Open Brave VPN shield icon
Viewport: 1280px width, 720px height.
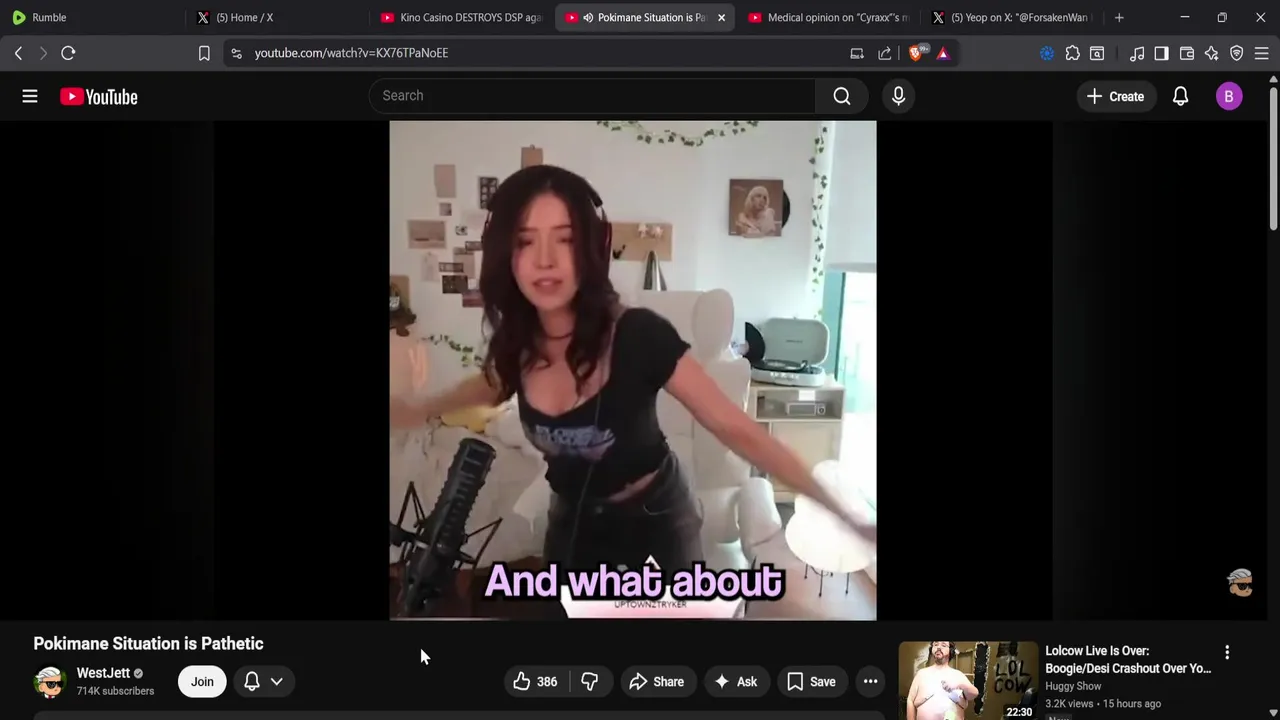click(1236, 53)
